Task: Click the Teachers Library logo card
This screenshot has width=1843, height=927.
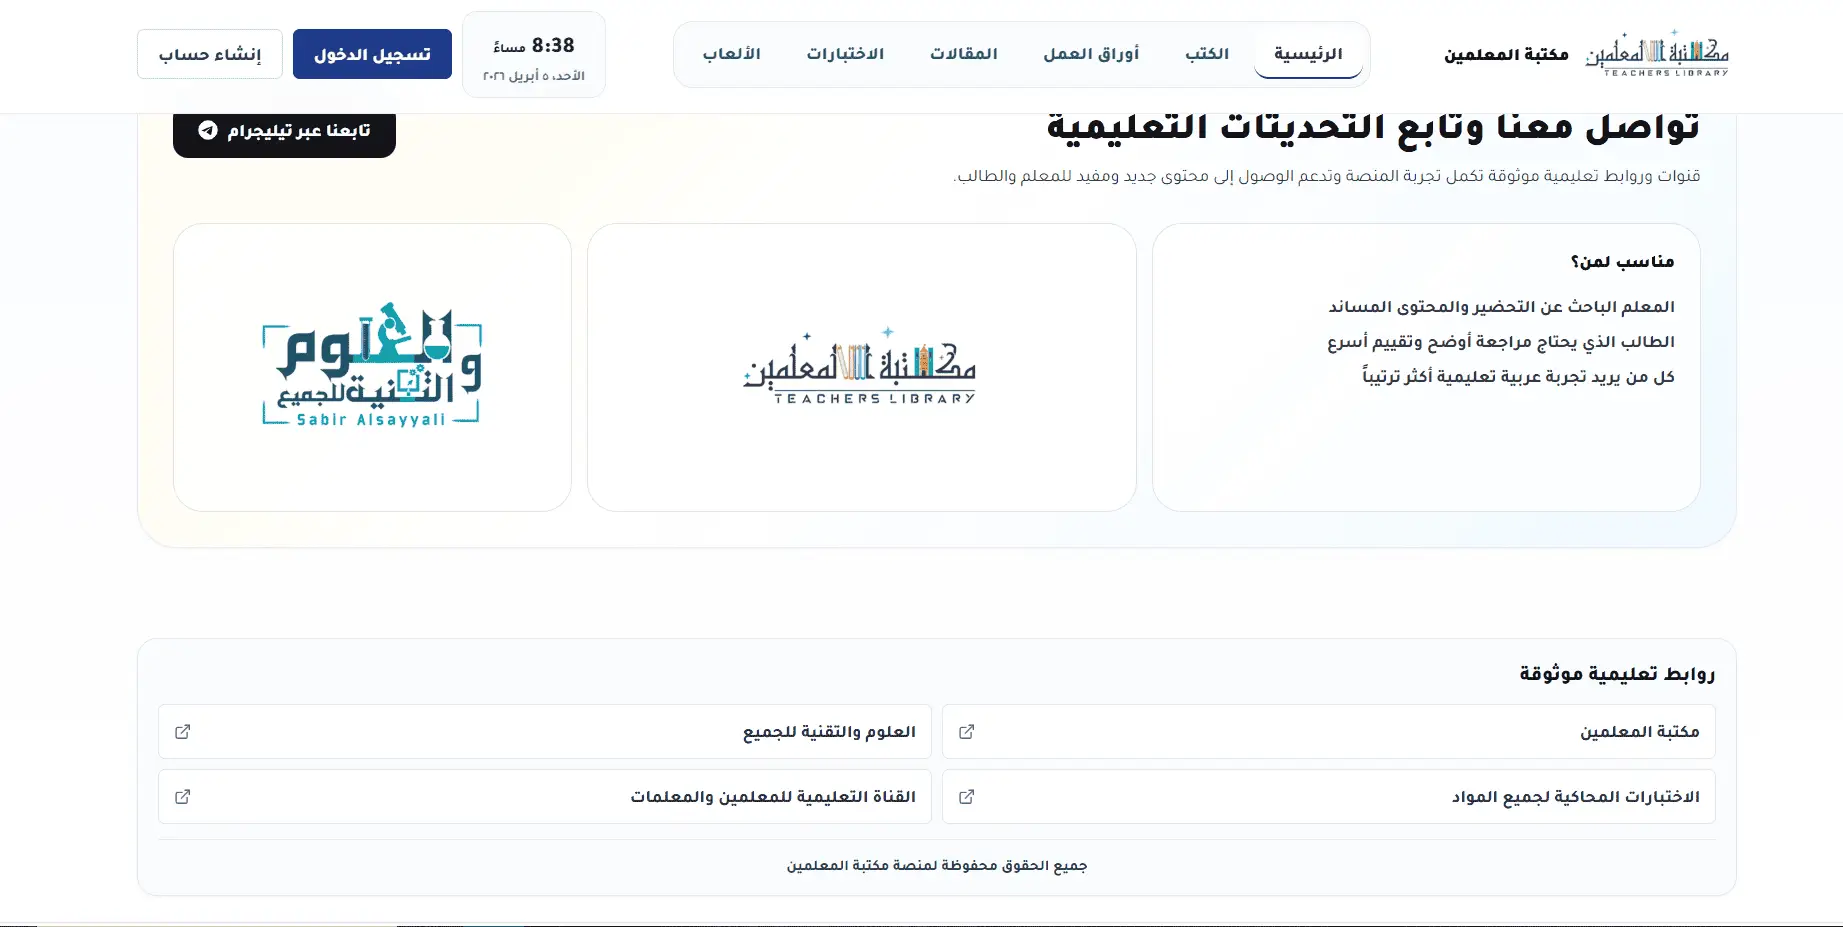Action: click(861, 367)
